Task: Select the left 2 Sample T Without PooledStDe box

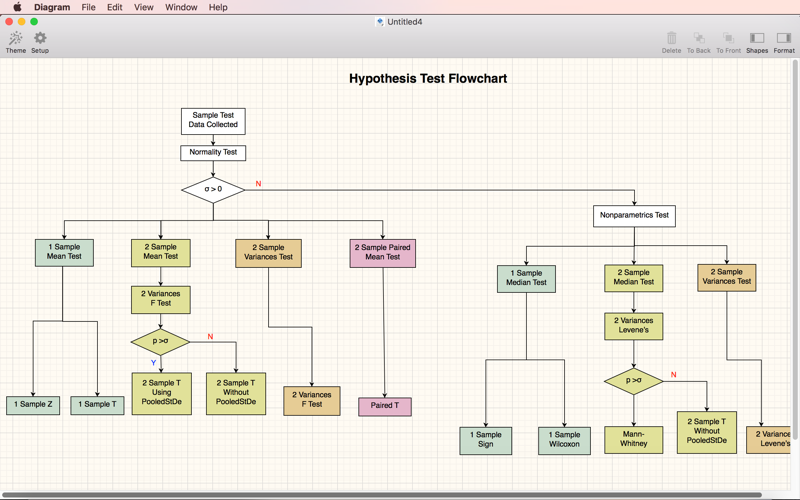Action: tap(236, 393)
